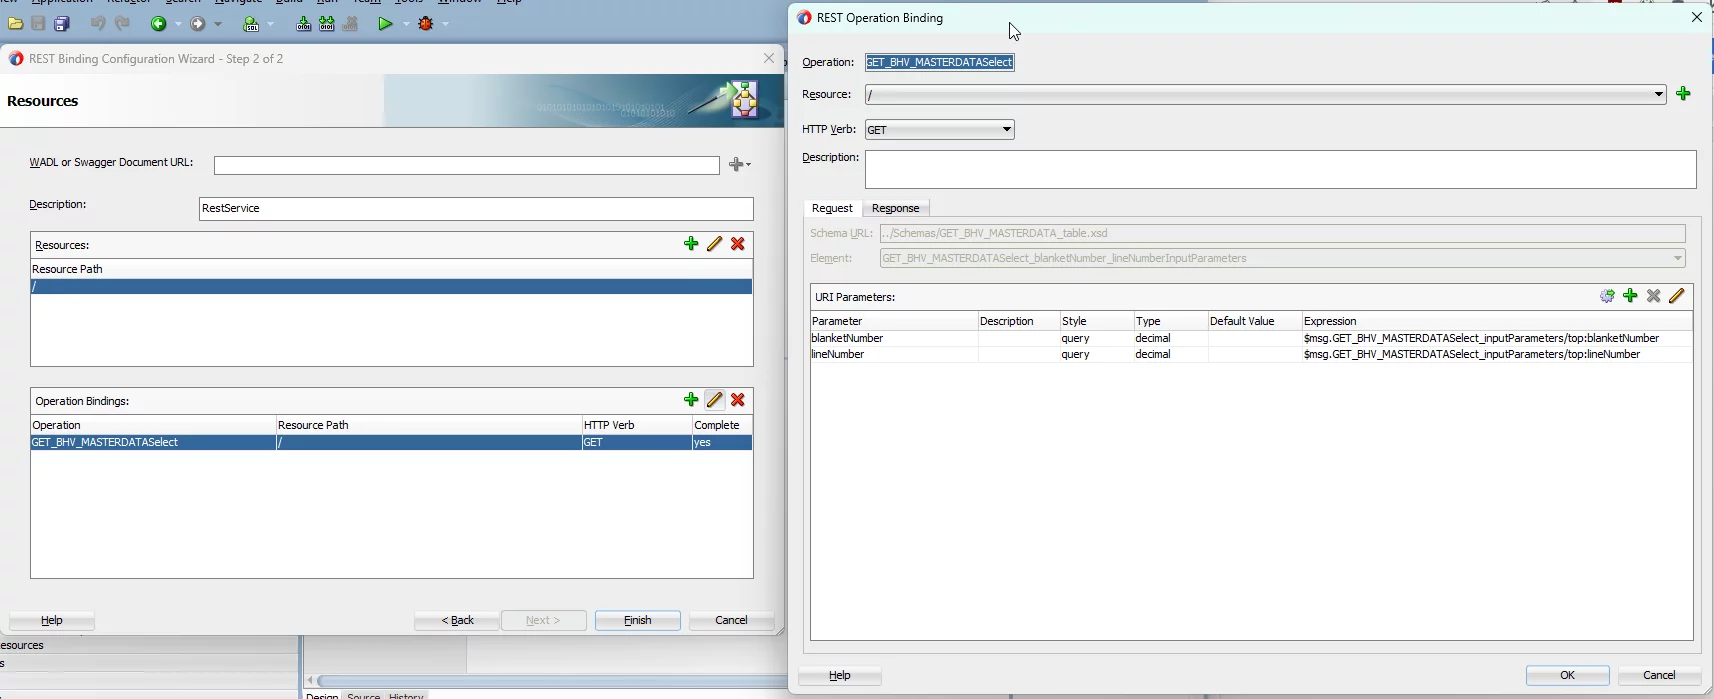1714x699 pixels.
Task: Click the Finish button in the wizard
Action: coord(637,621)
